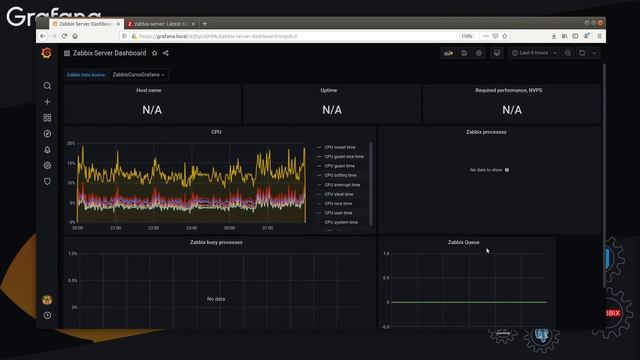640x360 pixels.
Task: Open the Server Admin shield icon
Action: point(47,181)
